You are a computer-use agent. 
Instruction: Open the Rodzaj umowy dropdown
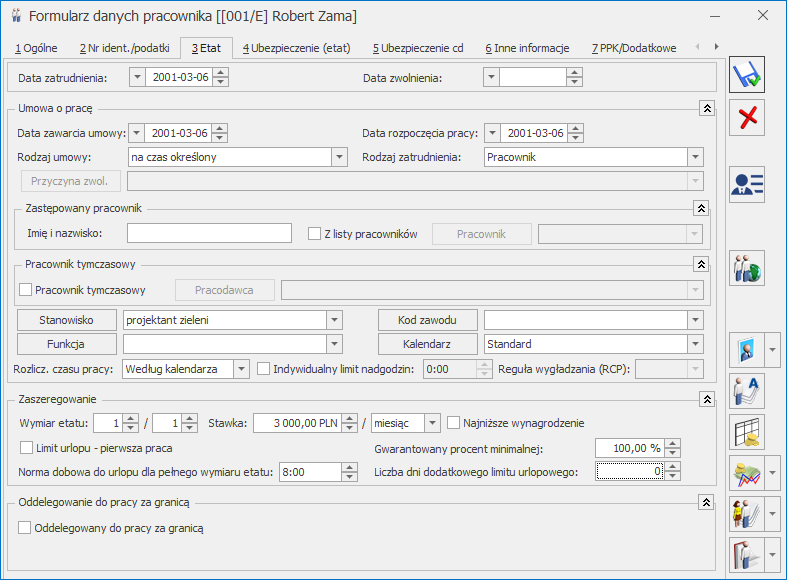(x=339, y=157)
